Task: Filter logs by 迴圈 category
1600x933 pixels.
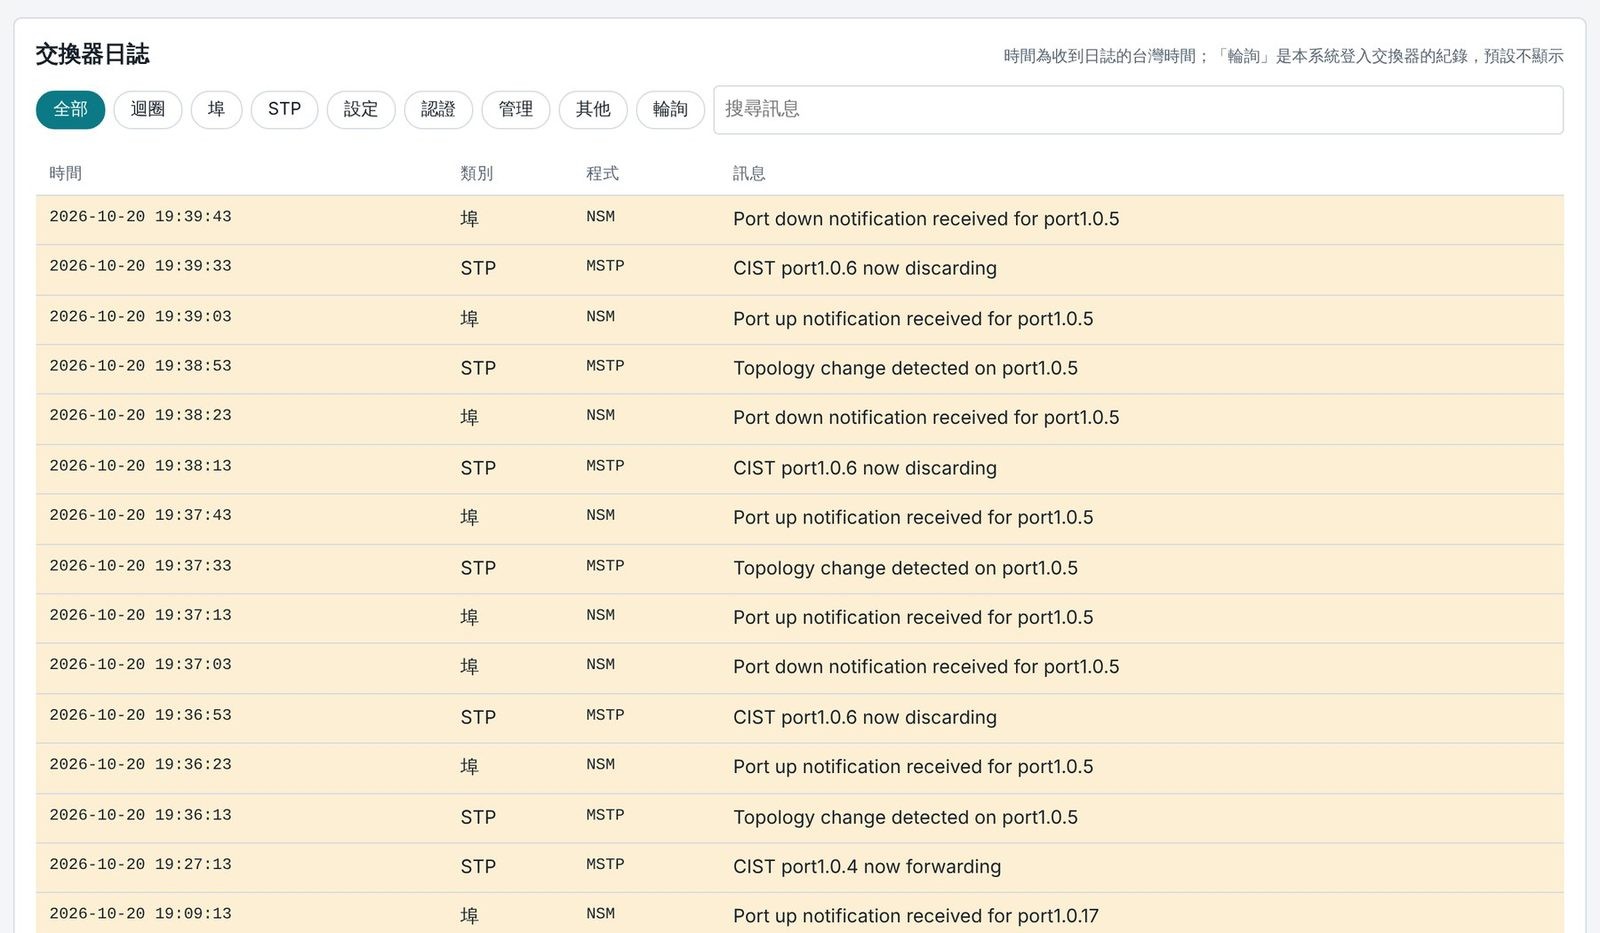Action: 148,109
